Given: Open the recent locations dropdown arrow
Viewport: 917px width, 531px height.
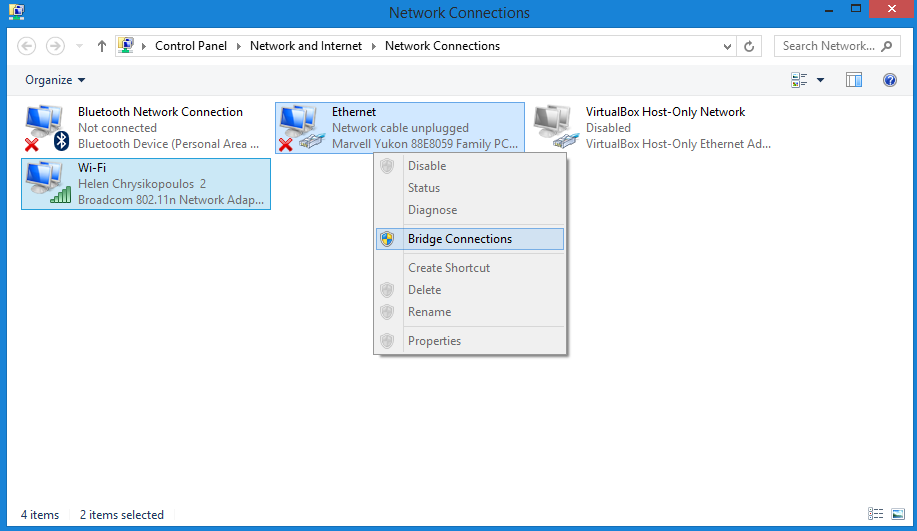Looking at the screenshot, I should coord(80,46).
